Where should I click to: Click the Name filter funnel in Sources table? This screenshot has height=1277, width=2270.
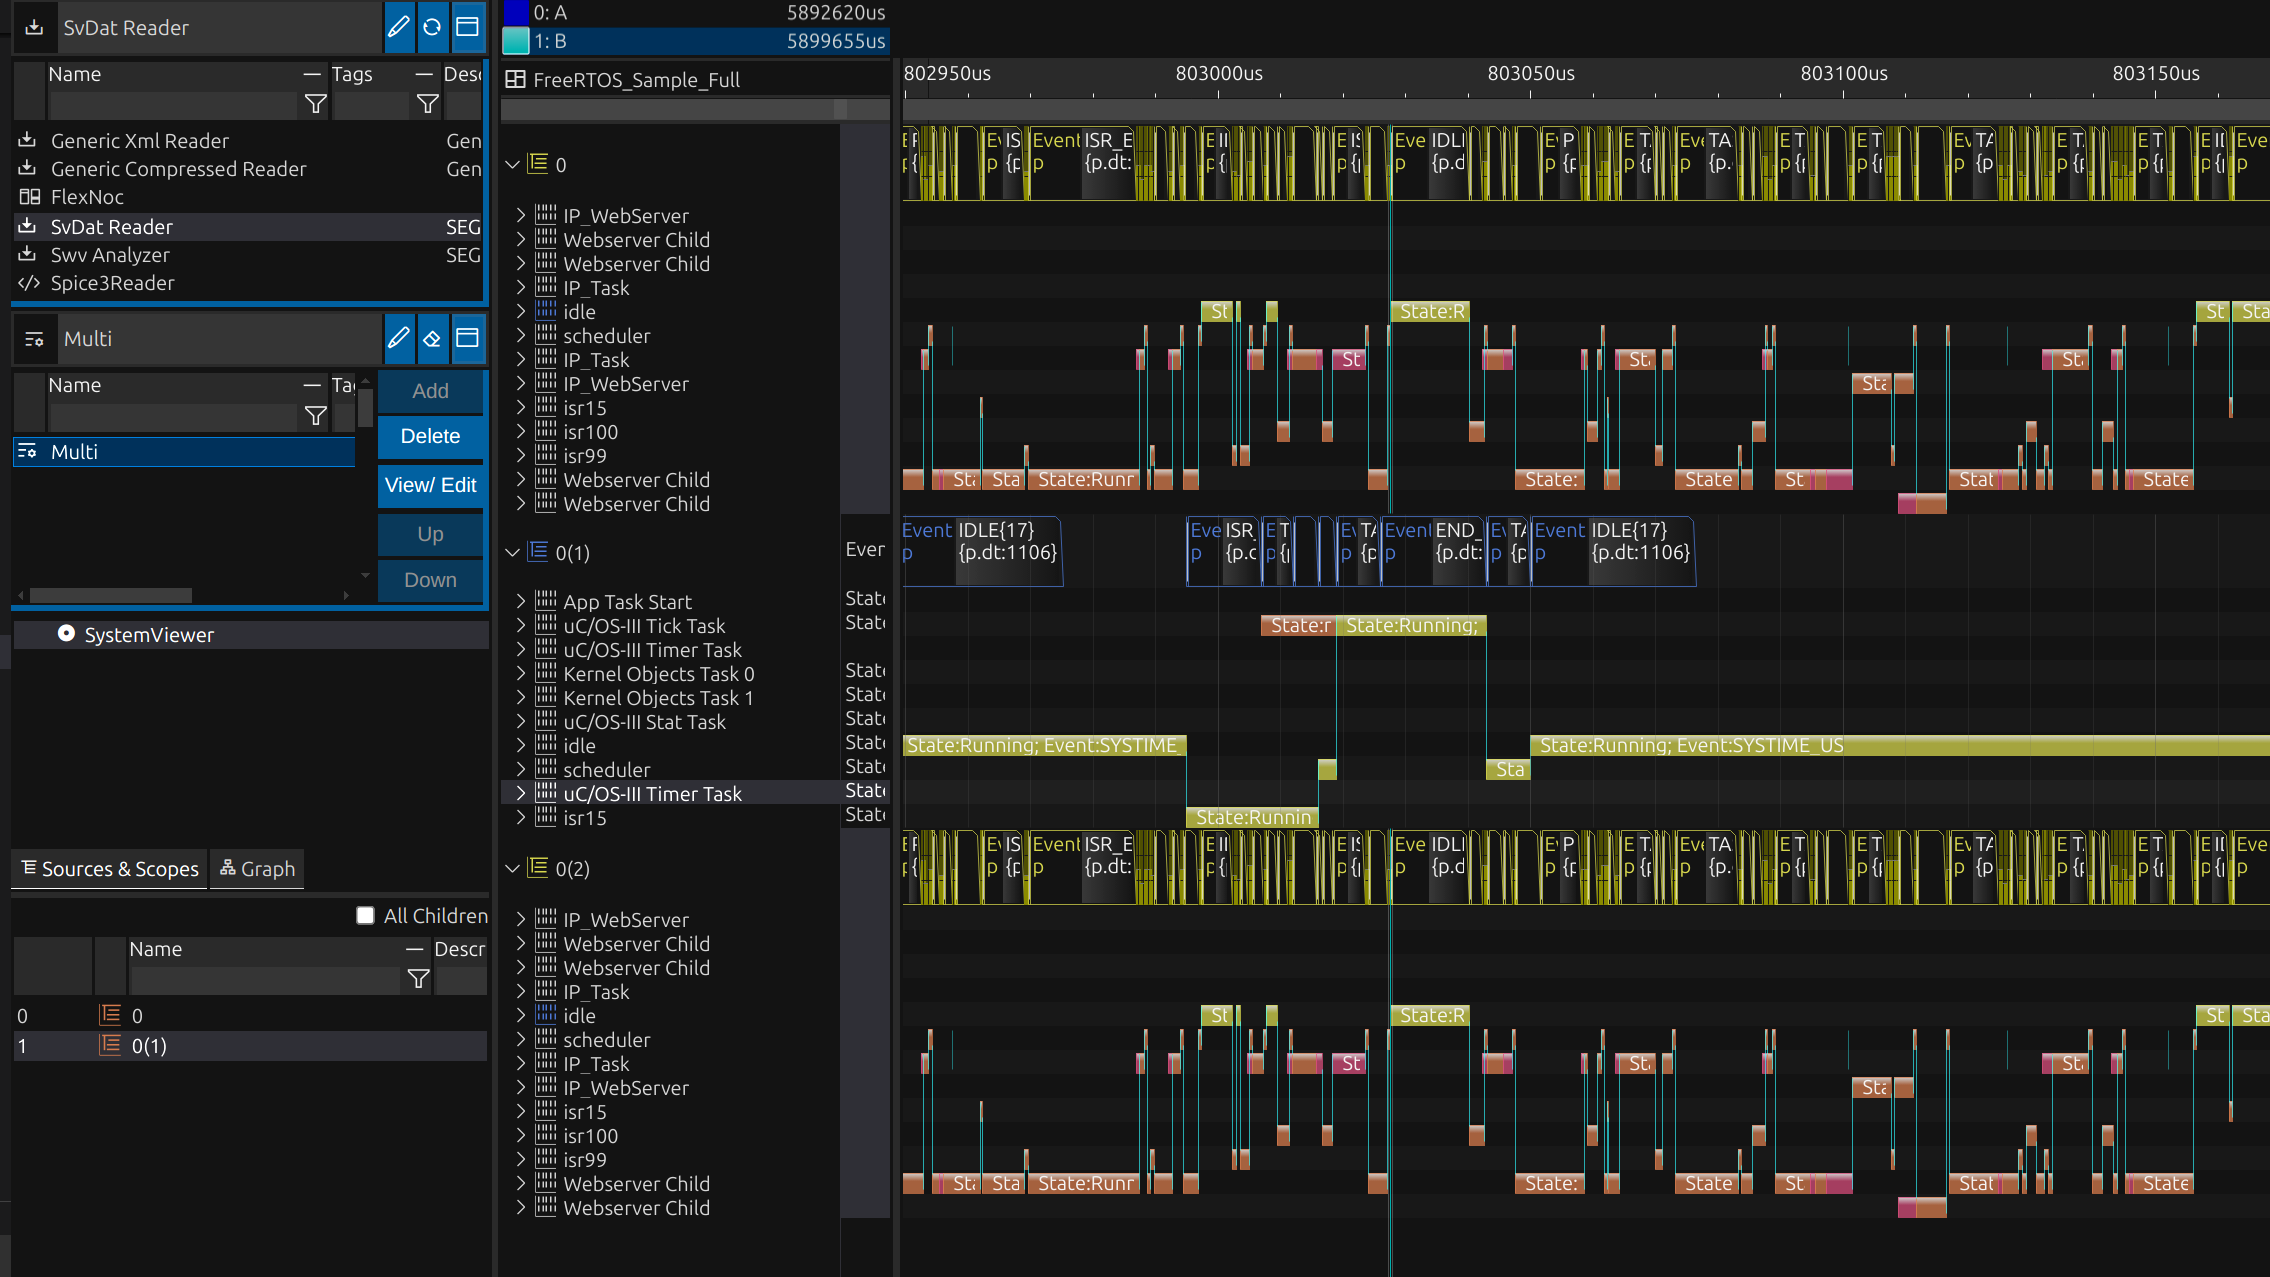point(419,980)
